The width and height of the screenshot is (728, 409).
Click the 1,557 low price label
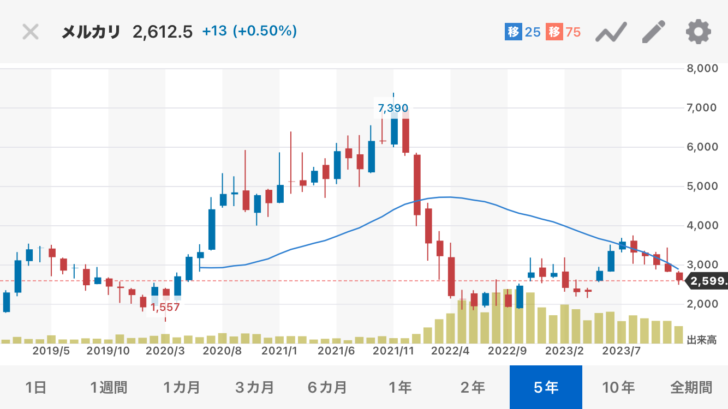pyautogui.click(x=165, y=309)
